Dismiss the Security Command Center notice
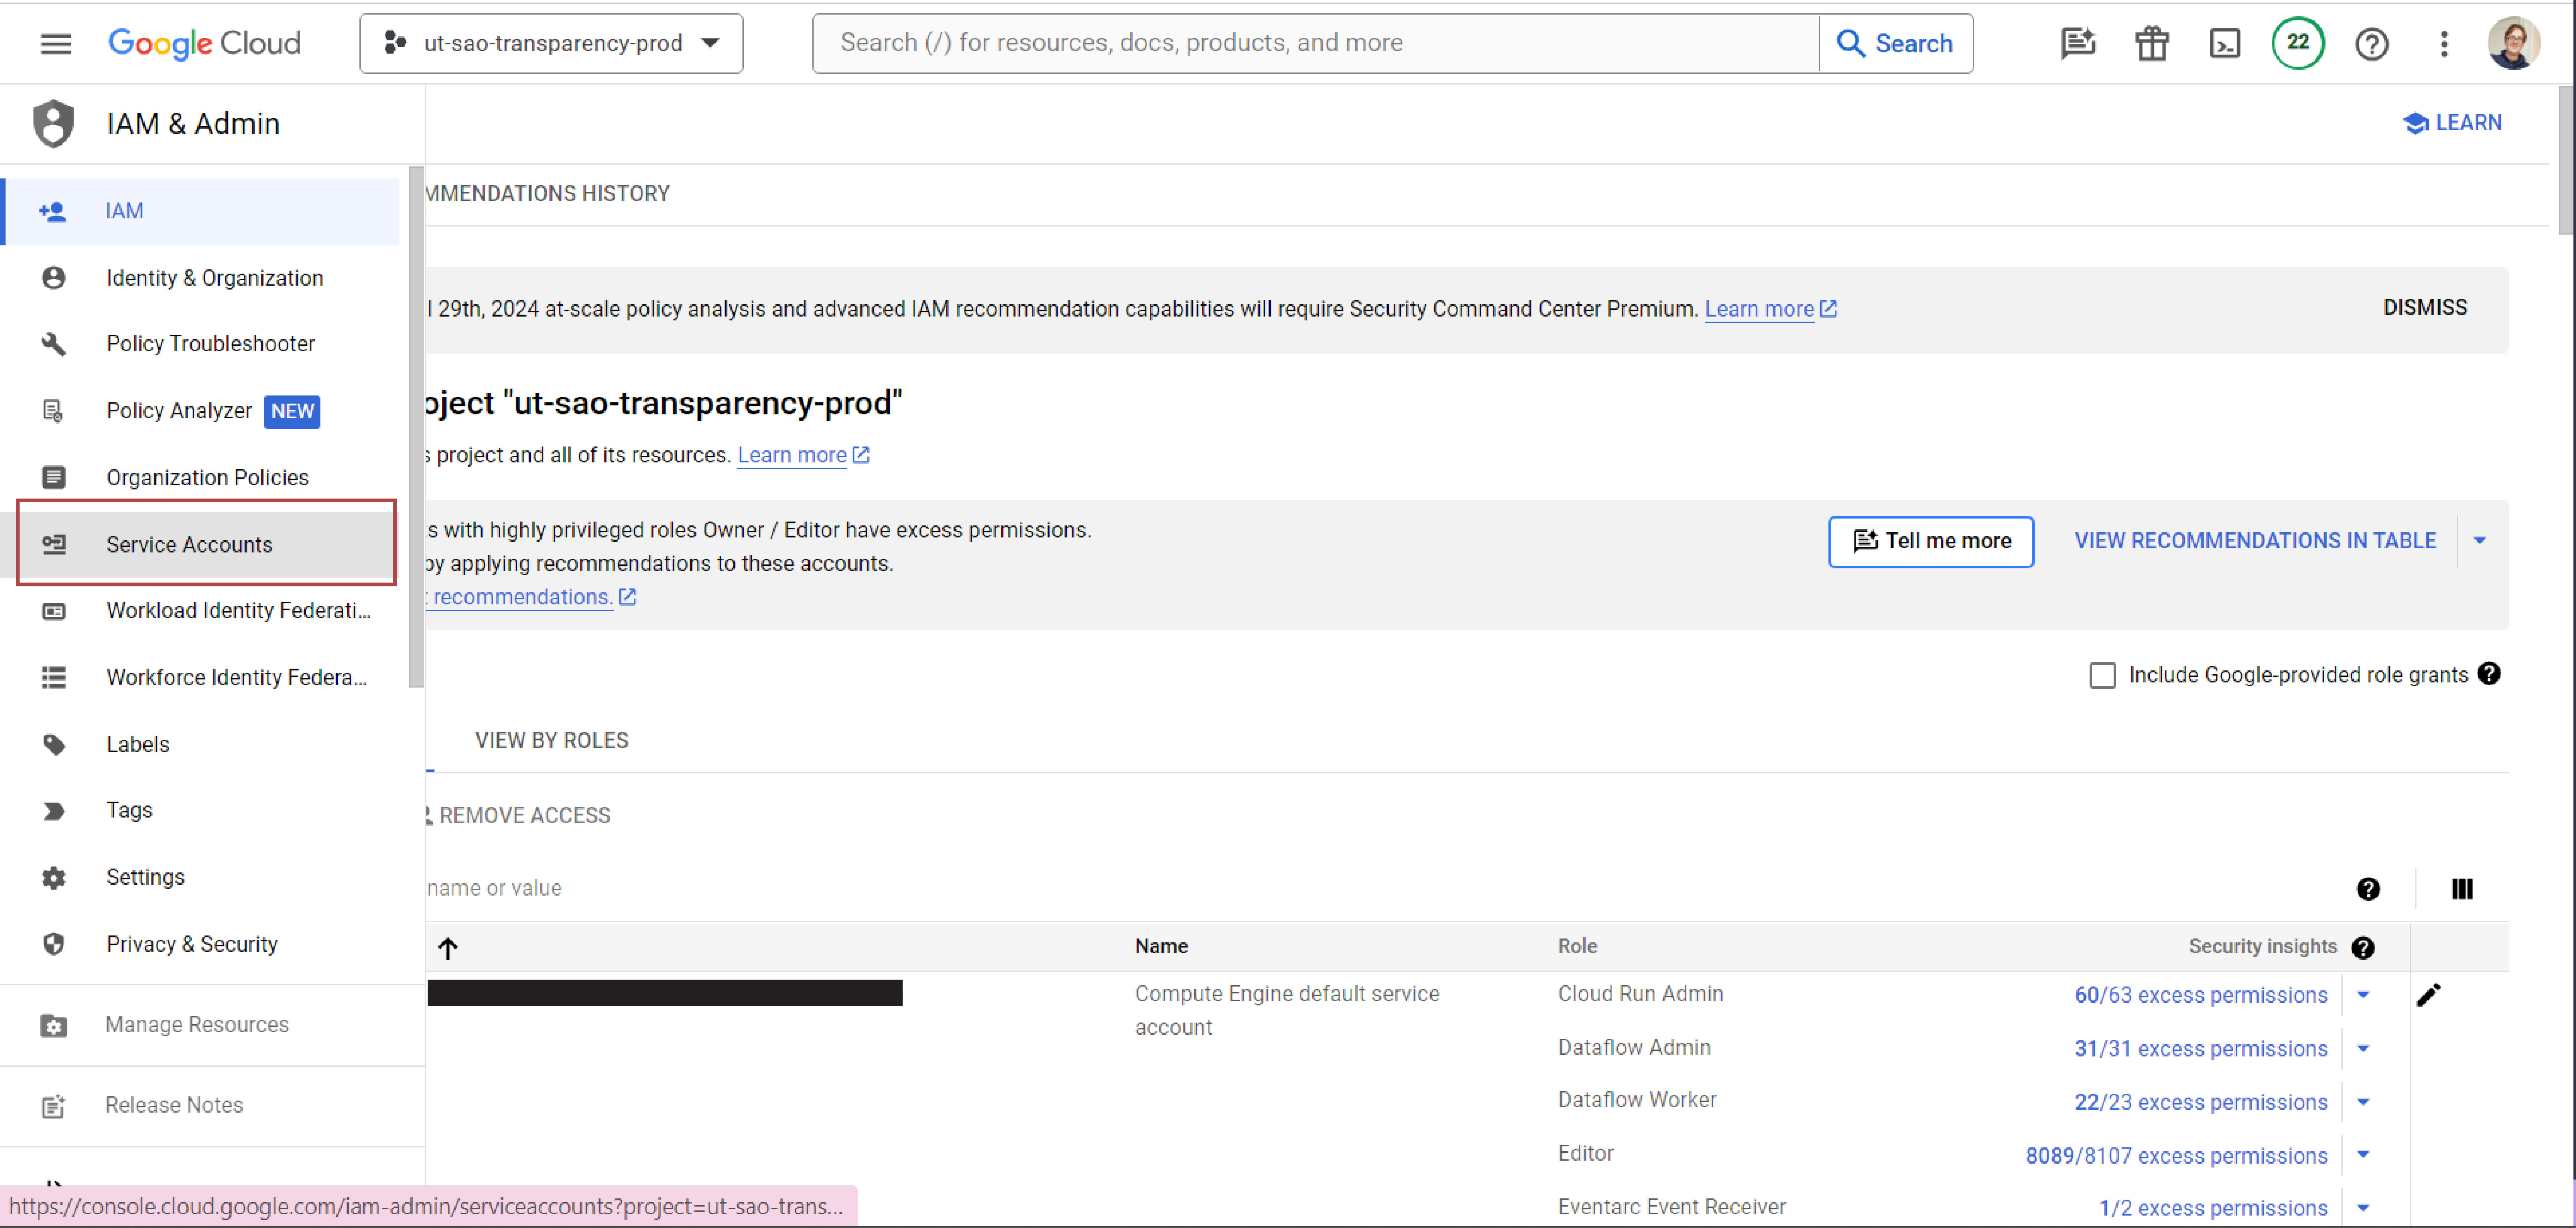Screen dimensions: 2576x1228 tap(2425, 307)
